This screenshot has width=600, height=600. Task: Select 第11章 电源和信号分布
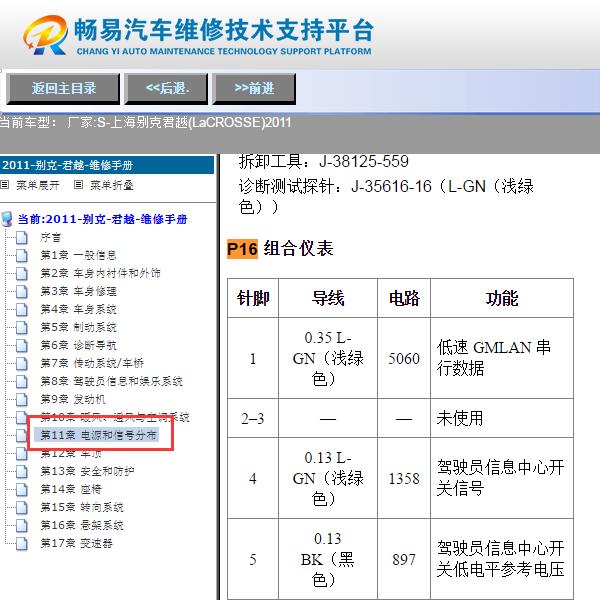(x=98, y=435)
